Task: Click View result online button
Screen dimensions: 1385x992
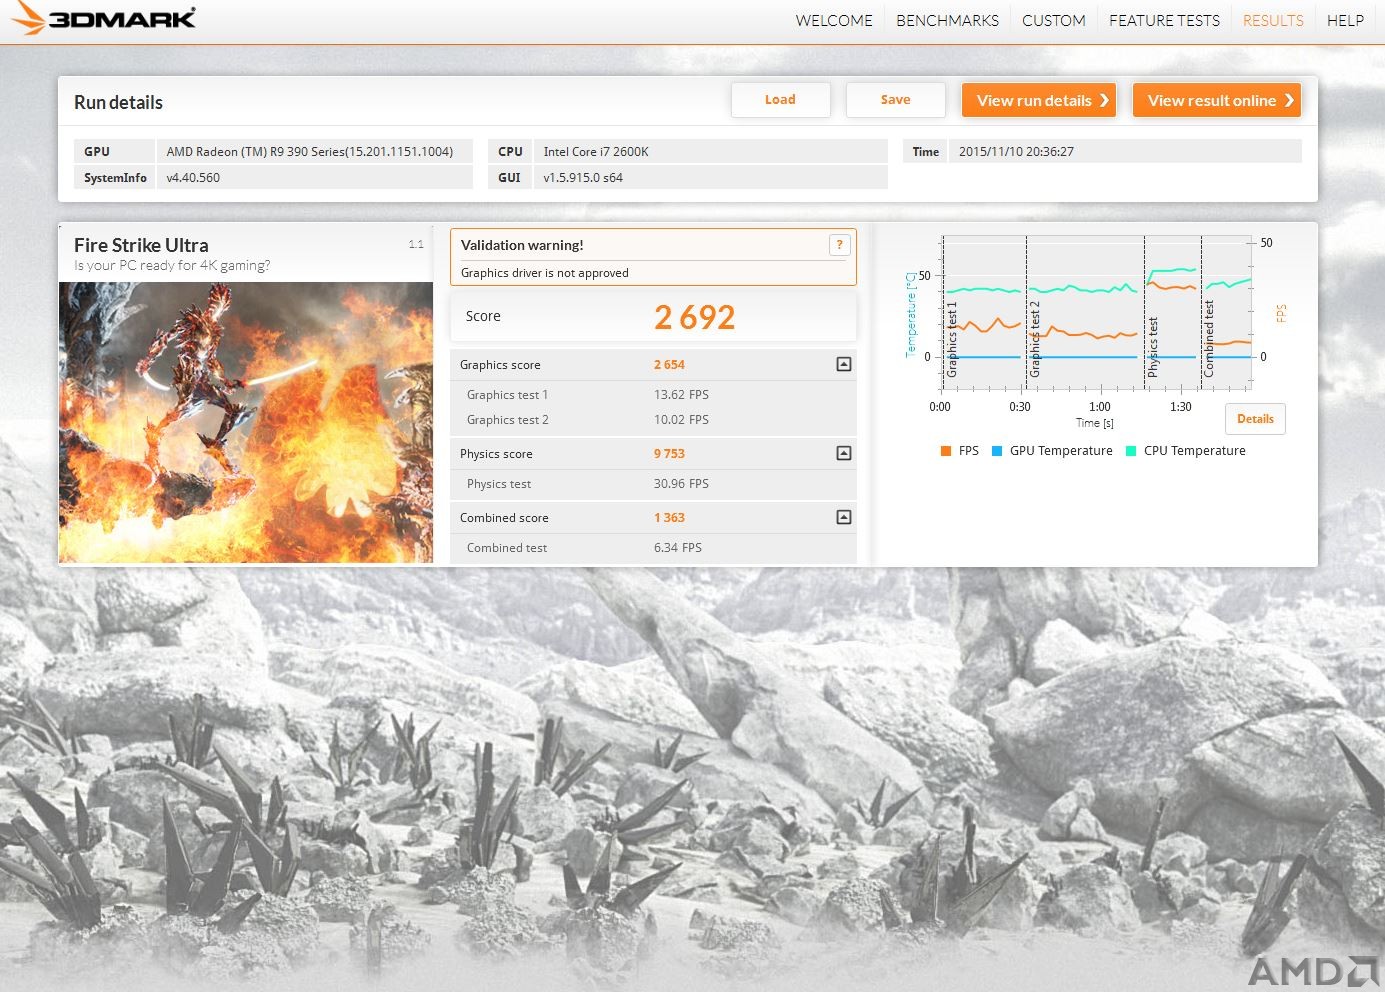Action: (x=1216, y=100)
